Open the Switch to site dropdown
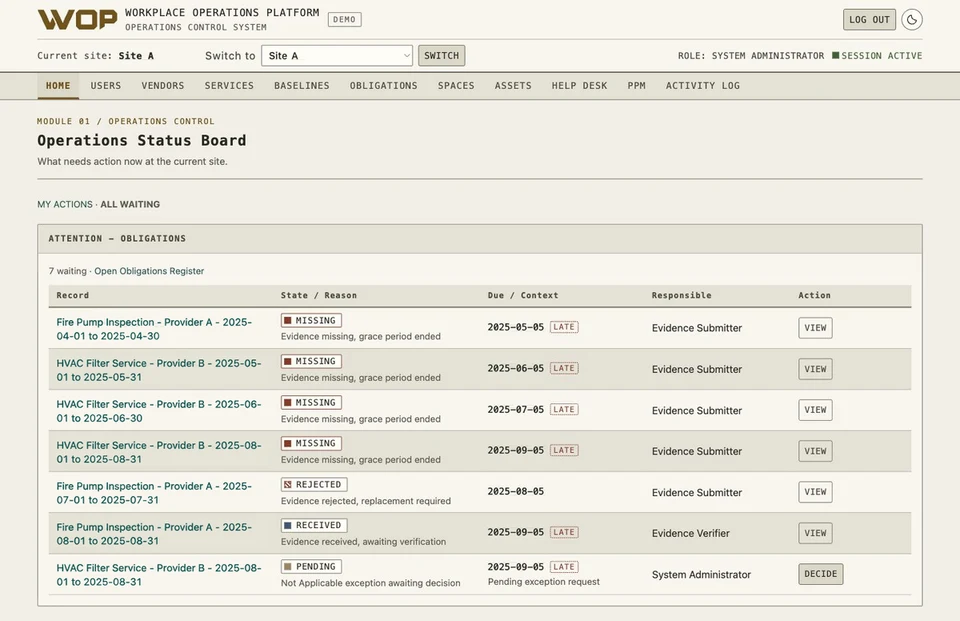Image resolution: width=960 pixels, height=621 pixels. point(337,56)
